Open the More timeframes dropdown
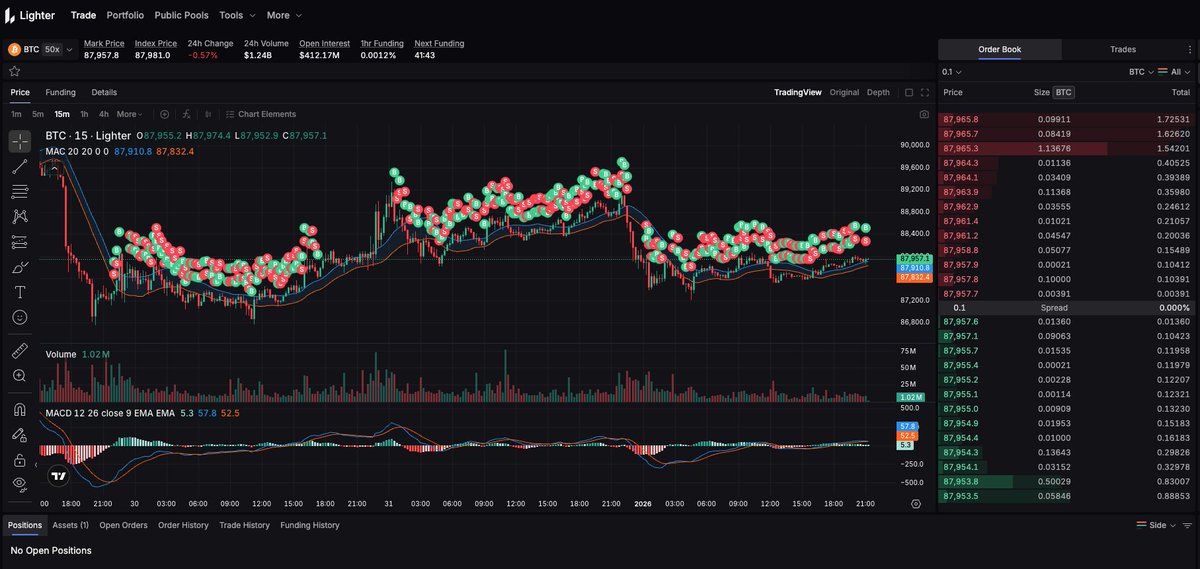This screenshot has width=1200, height=569. pos(130,114)
